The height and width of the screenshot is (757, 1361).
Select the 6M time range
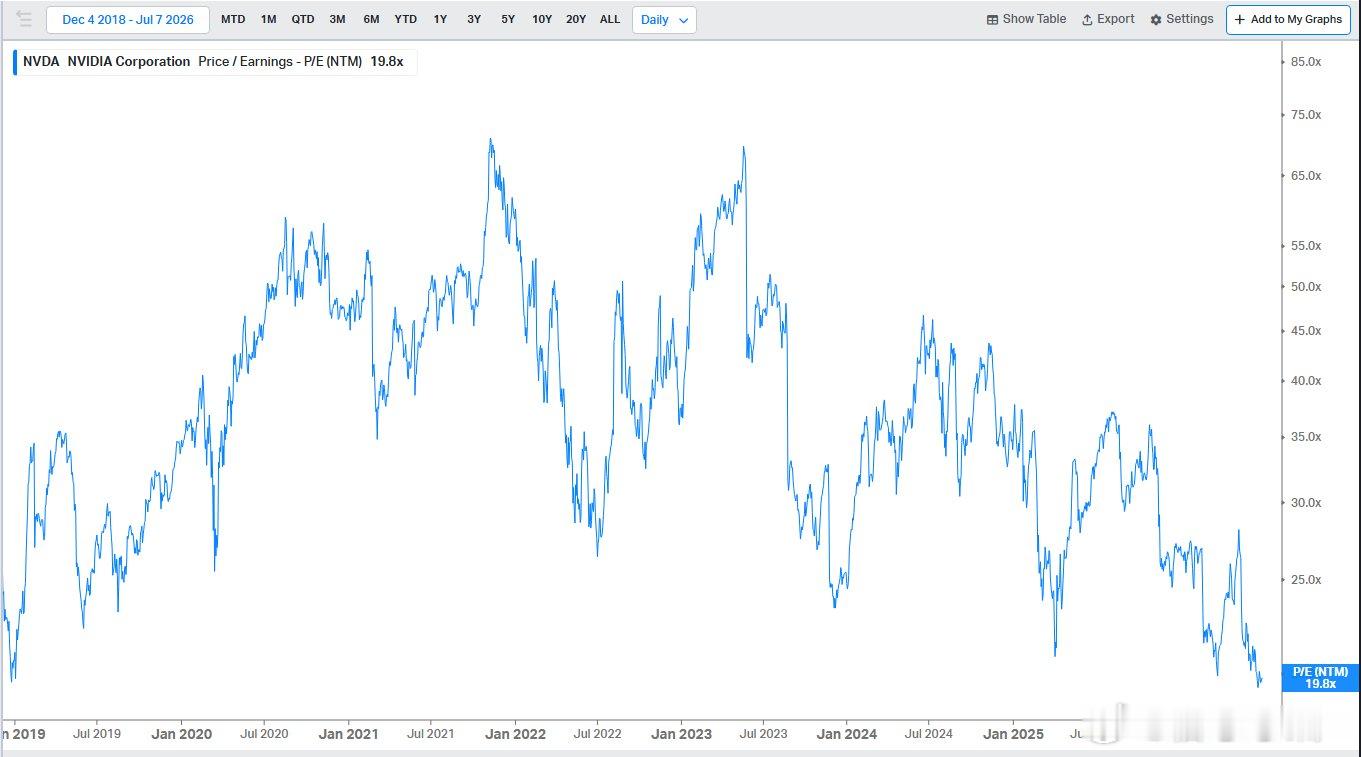pos(371,20)
